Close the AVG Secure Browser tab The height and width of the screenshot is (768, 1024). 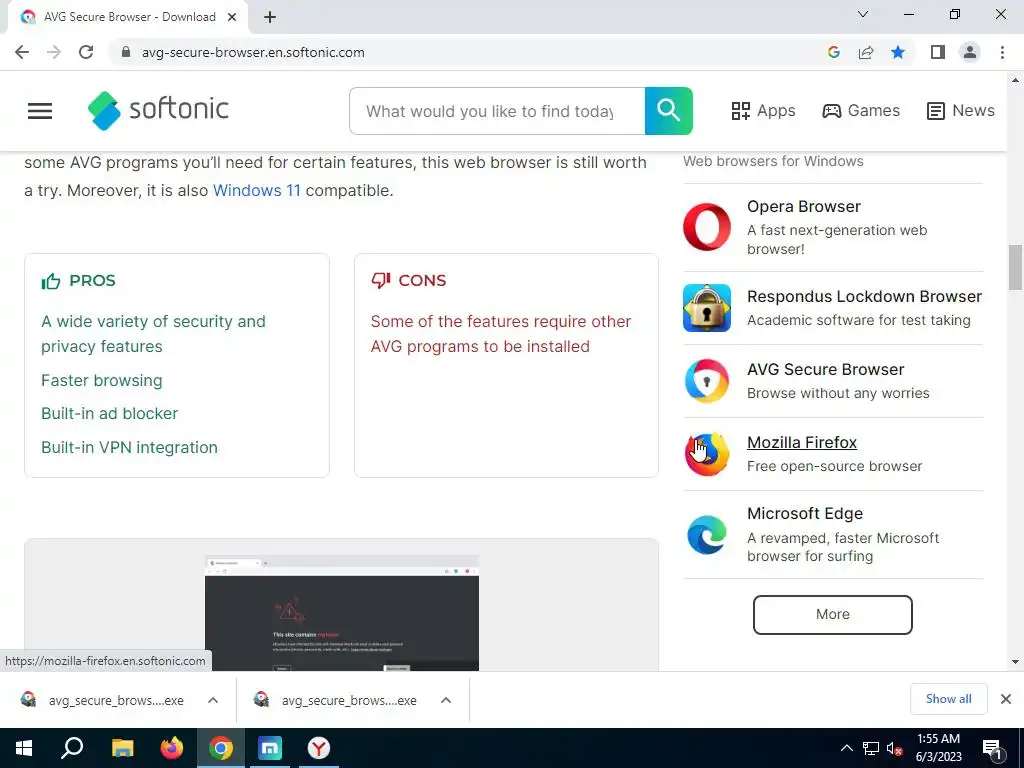click(x=232, y=17)
